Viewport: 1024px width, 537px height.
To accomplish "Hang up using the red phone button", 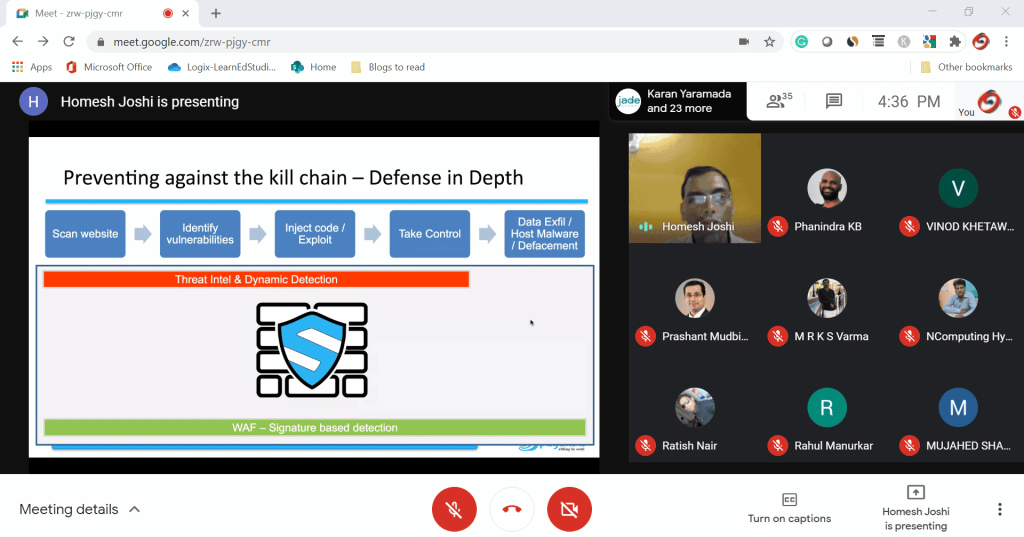I will 512,509.
